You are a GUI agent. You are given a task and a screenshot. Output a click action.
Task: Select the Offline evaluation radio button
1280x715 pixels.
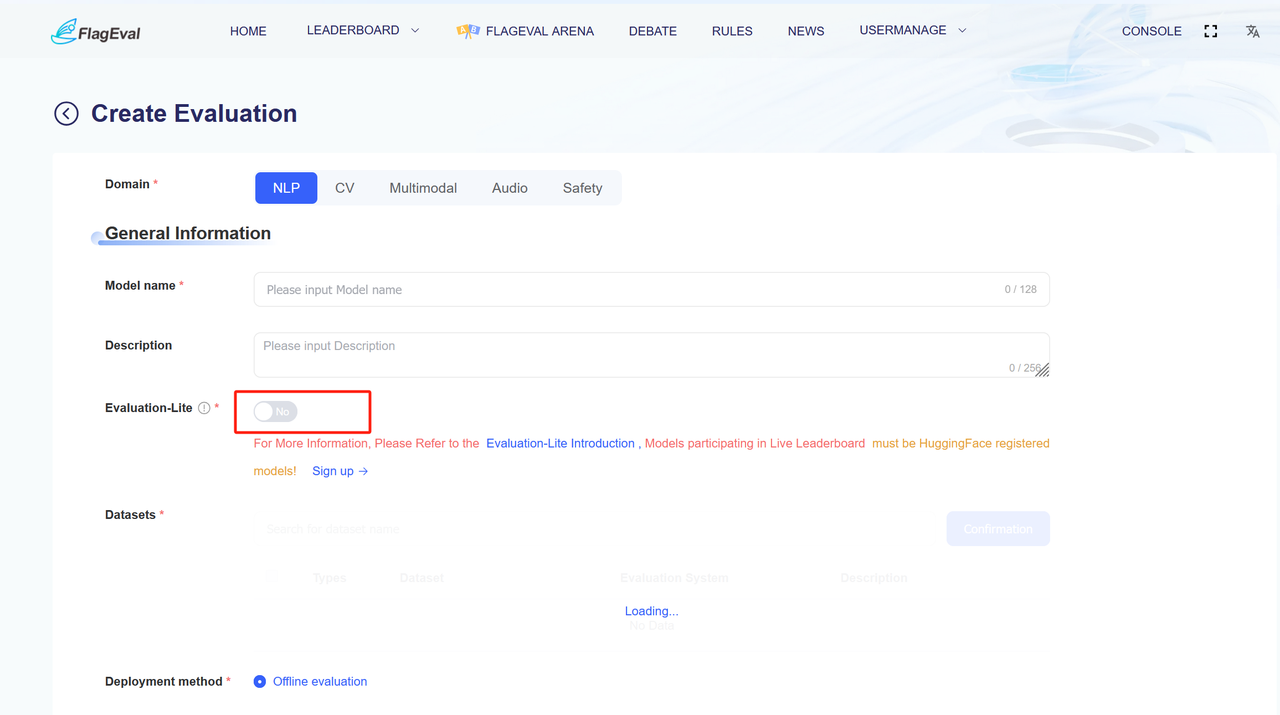pos(260,682)
